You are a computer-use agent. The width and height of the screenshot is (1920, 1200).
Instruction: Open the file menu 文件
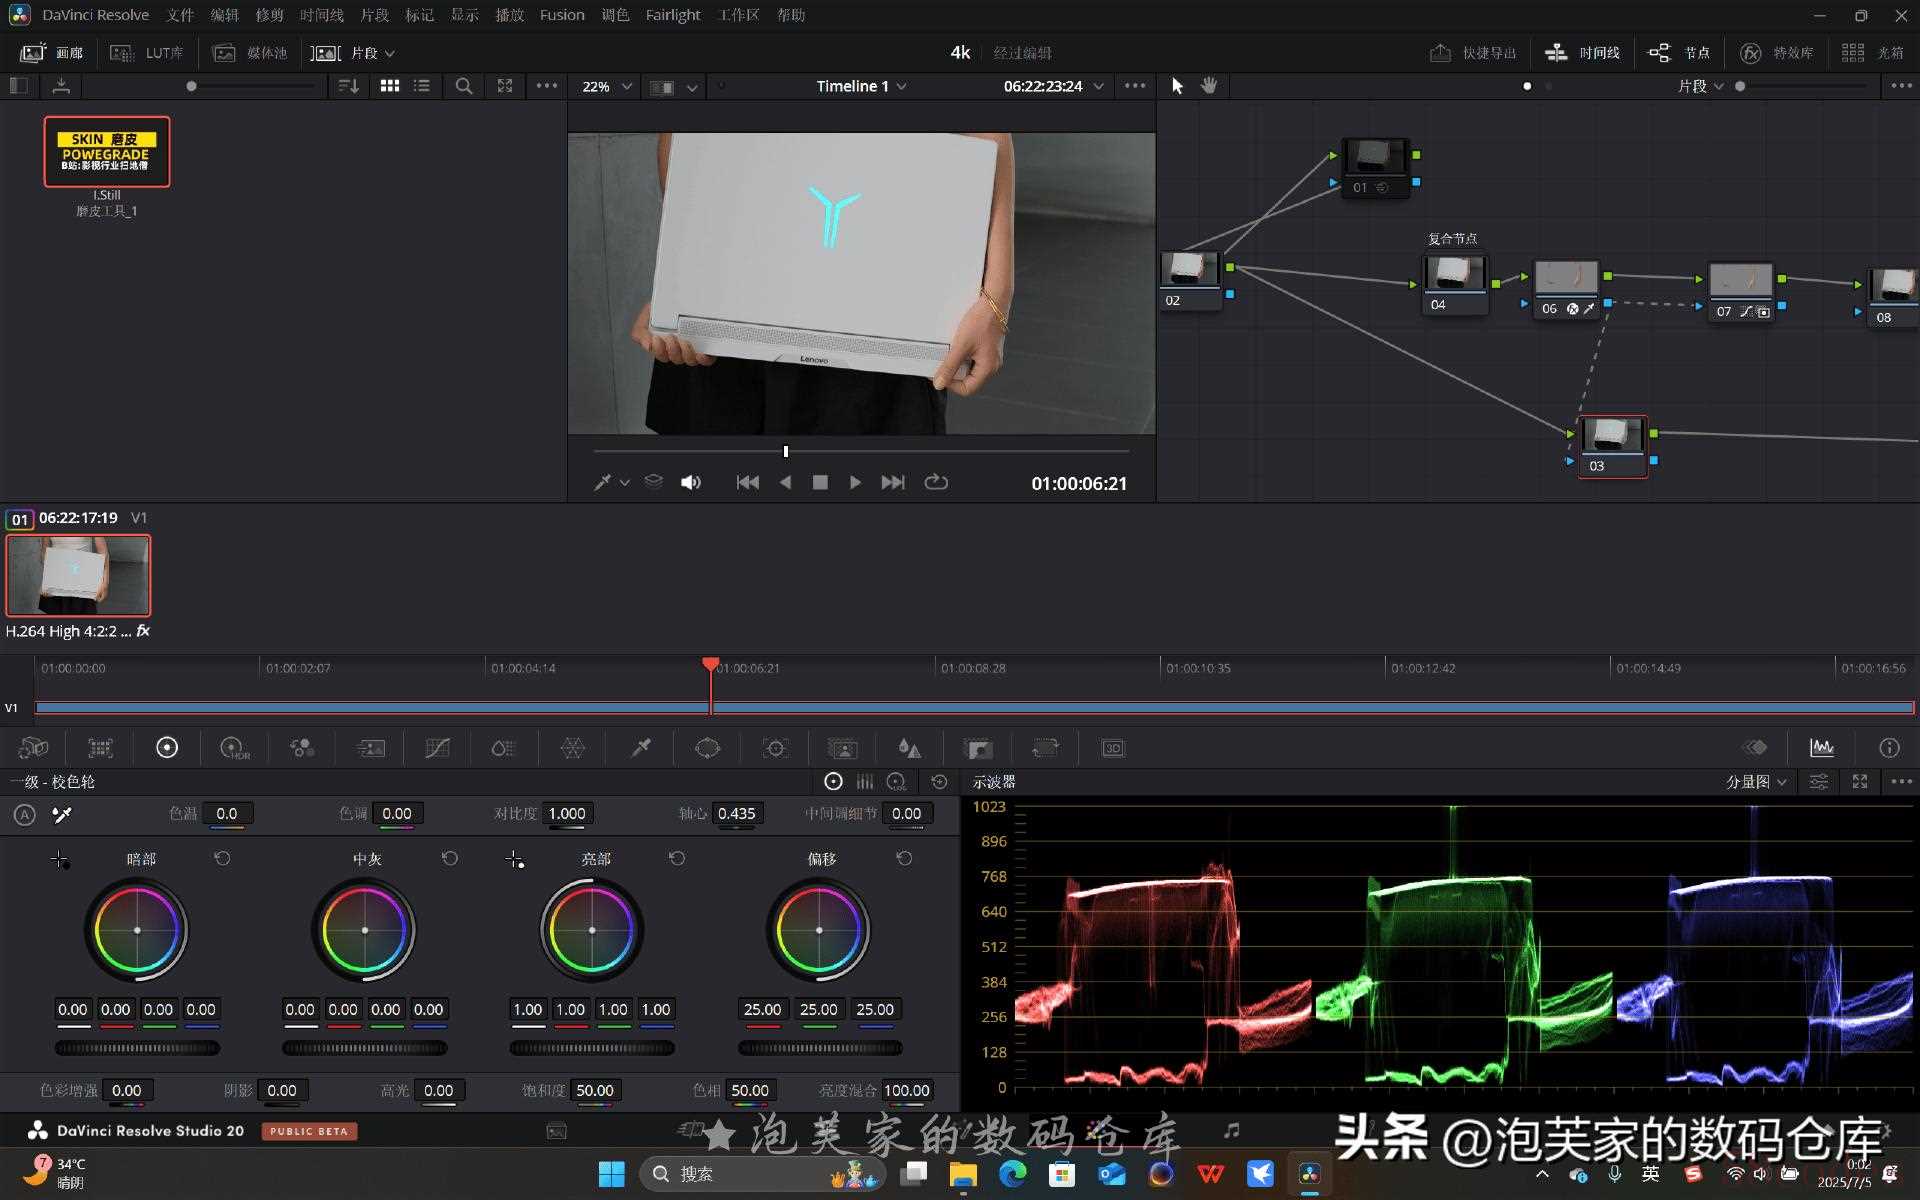[x=180, y=15]
